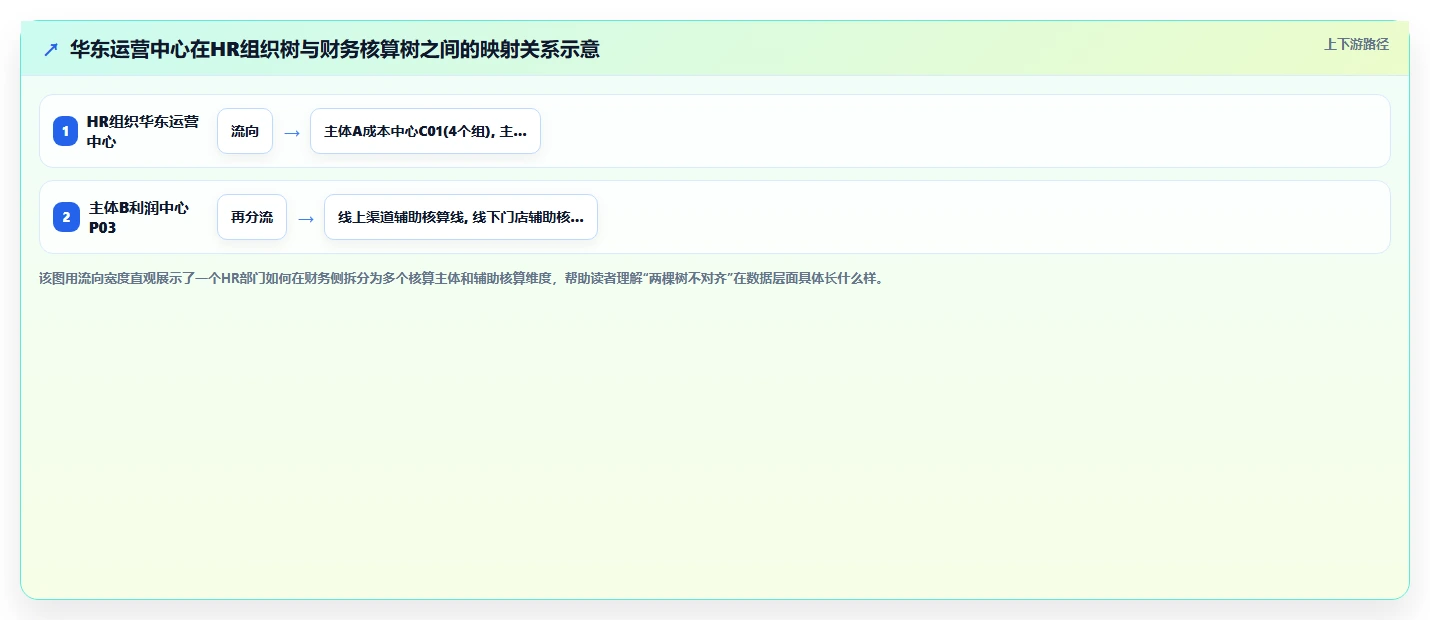This screenshot has height=620, width=1430.
Task: Select the step 1 number badge
Action: pos(66,131)
